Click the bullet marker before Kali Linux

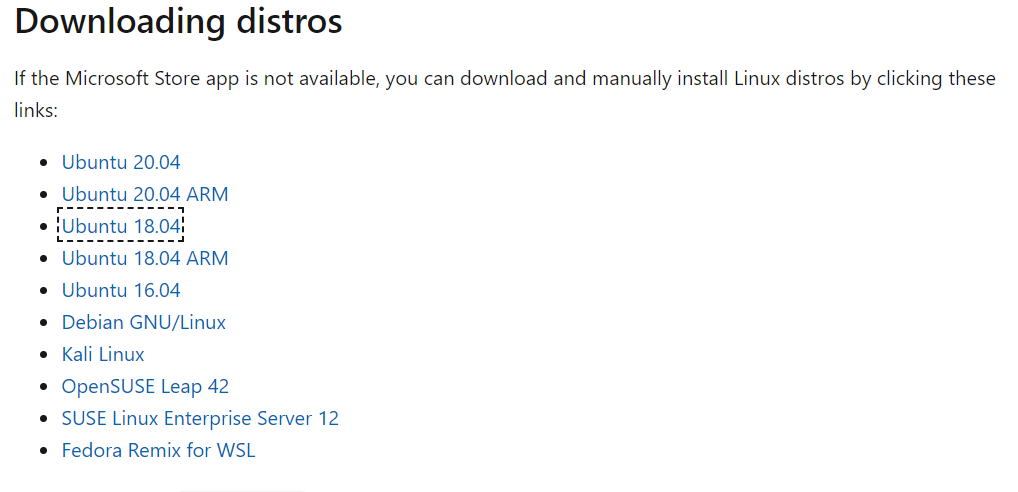42,355
